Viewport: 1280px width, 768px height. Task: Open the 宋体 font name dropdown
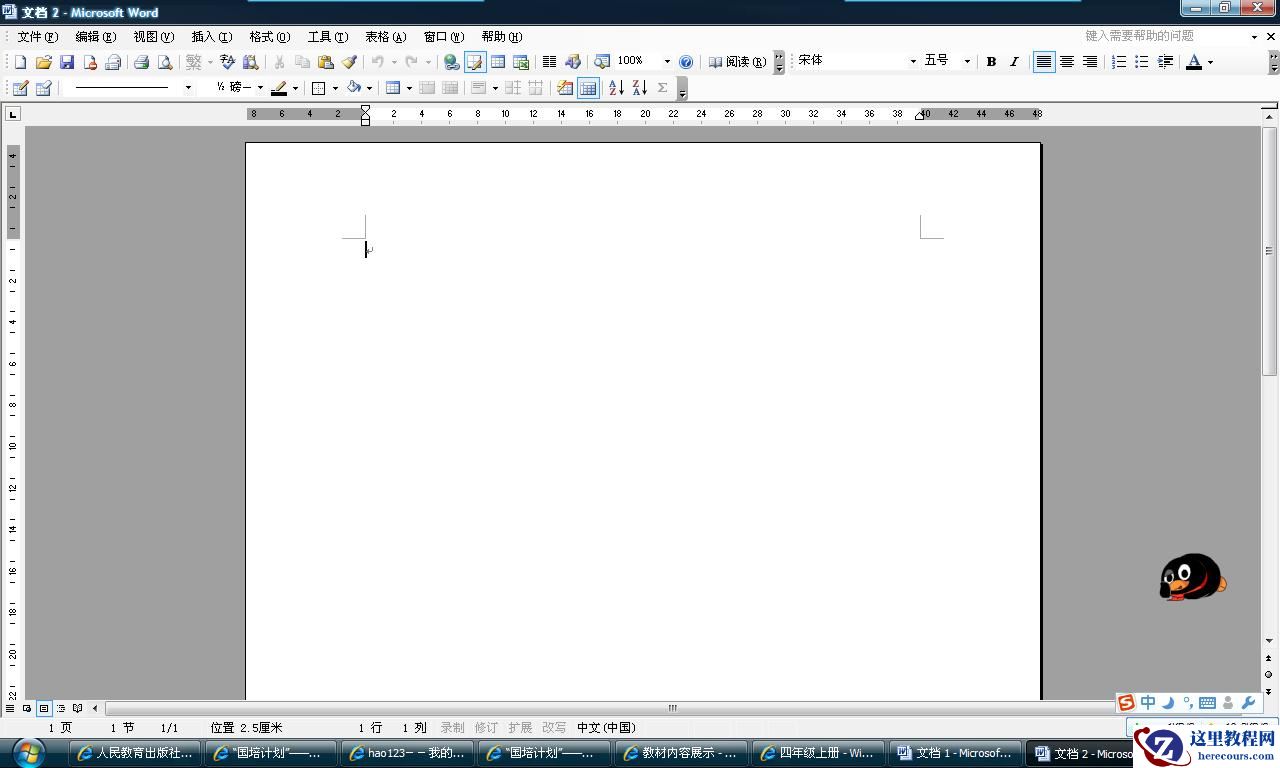(912, 62)
